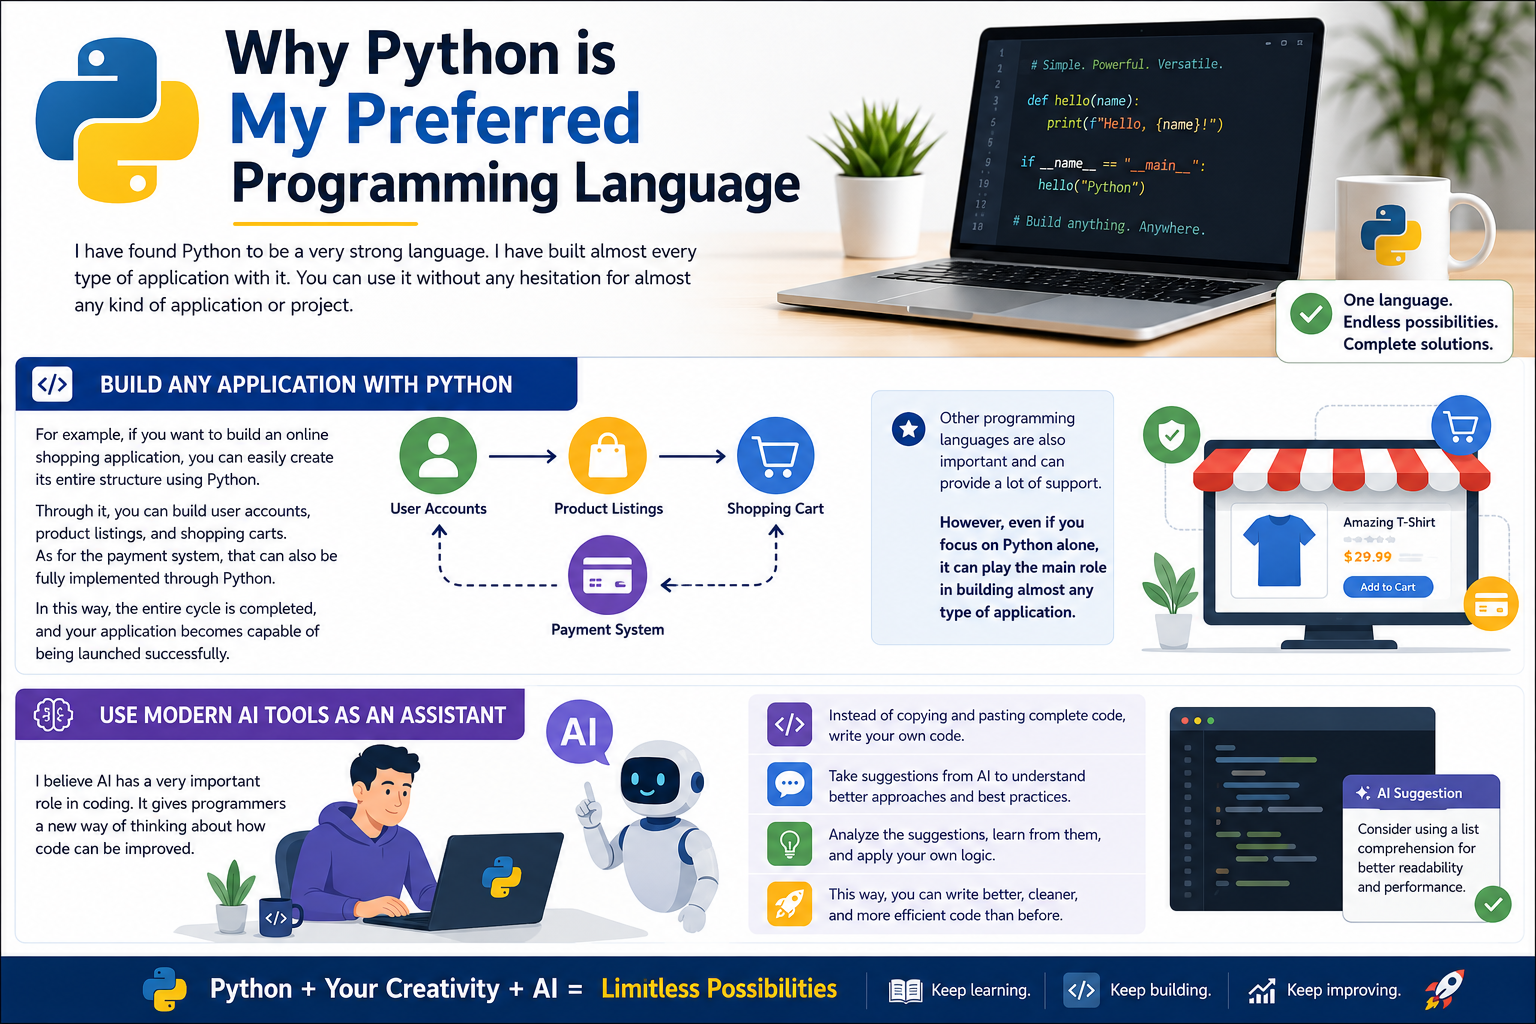Image resolution: width=1536 pixels, height=1024 pixels.
Task: Click the 'Complete solutions.' line
Action: pos(1417,344)
